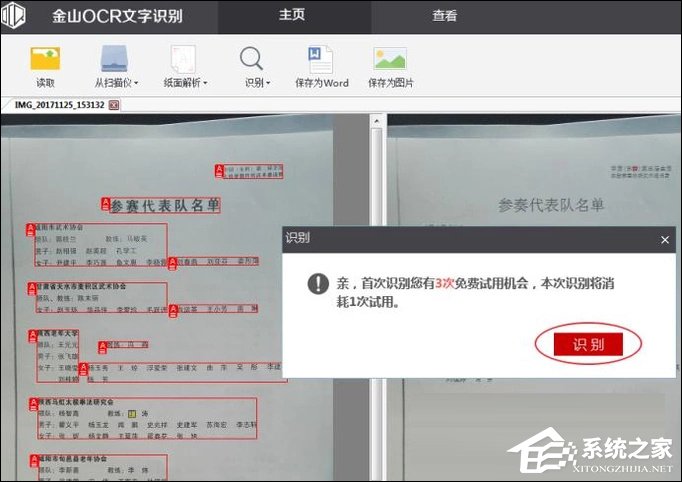
Task: Click the warning exclamation icon in dialog
Action: pos(318,283)
